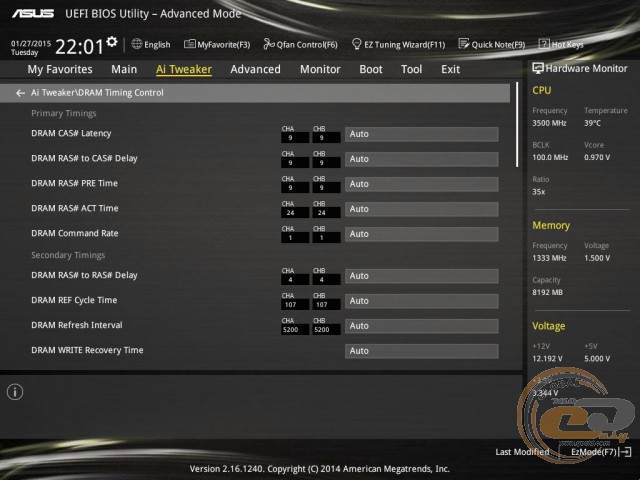Image resolution: width=640 pixels, height=480 pixels.
Task: Click Last Modified
Action: (522, 452)
